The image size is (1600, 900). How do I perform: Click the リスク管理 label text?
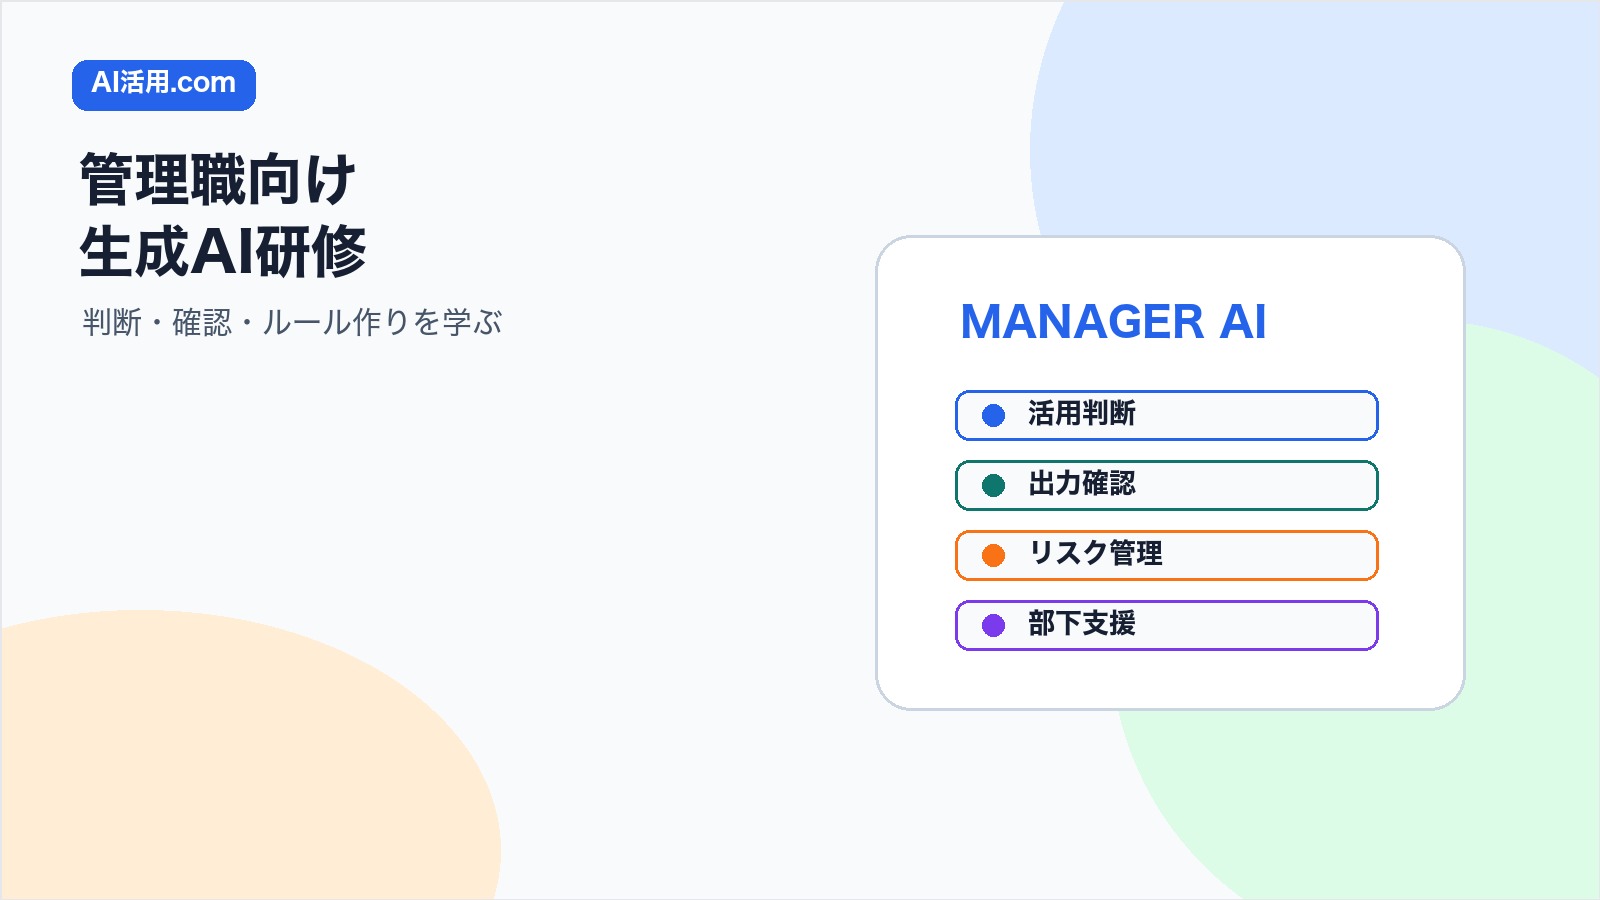[1095, 554]
